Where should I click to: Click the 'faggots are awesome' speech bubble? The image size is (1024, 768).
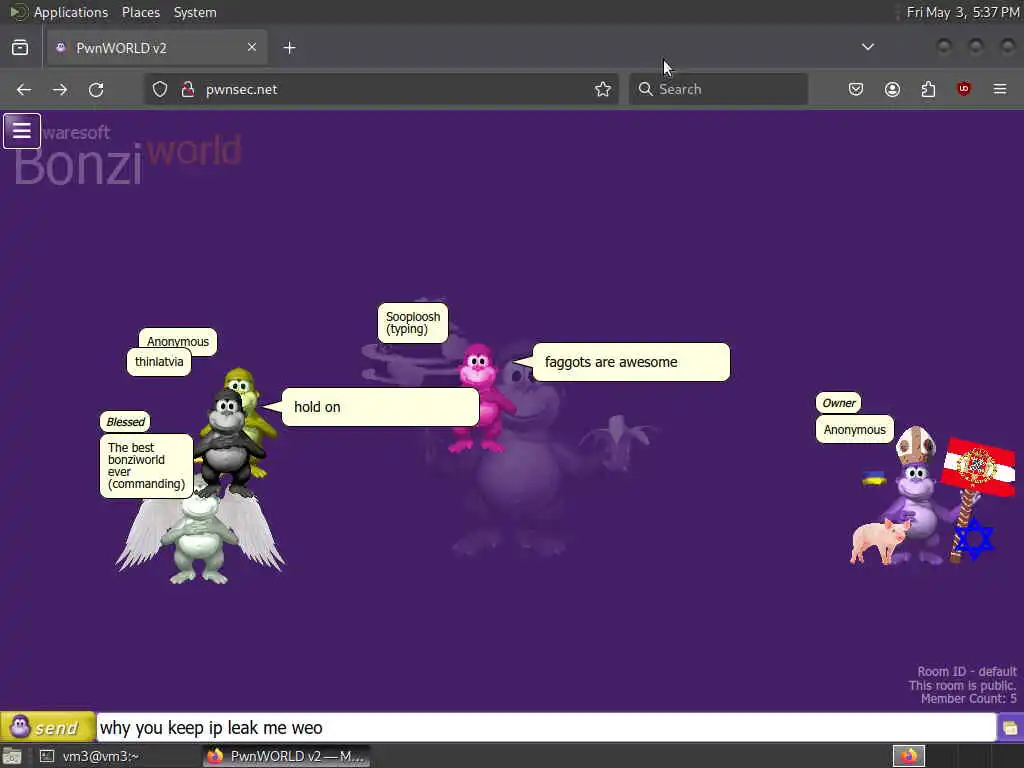(631, 362)
